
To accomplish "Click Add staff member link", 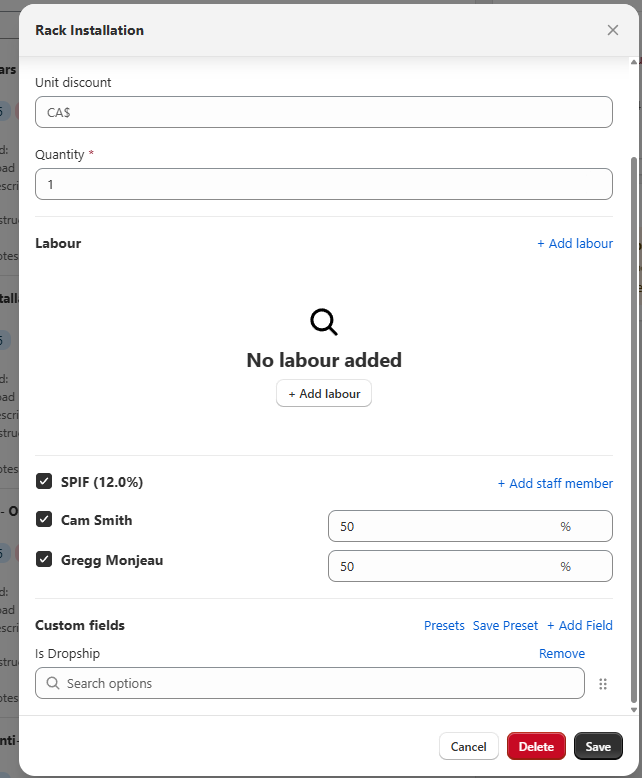I will pos(555,484).
